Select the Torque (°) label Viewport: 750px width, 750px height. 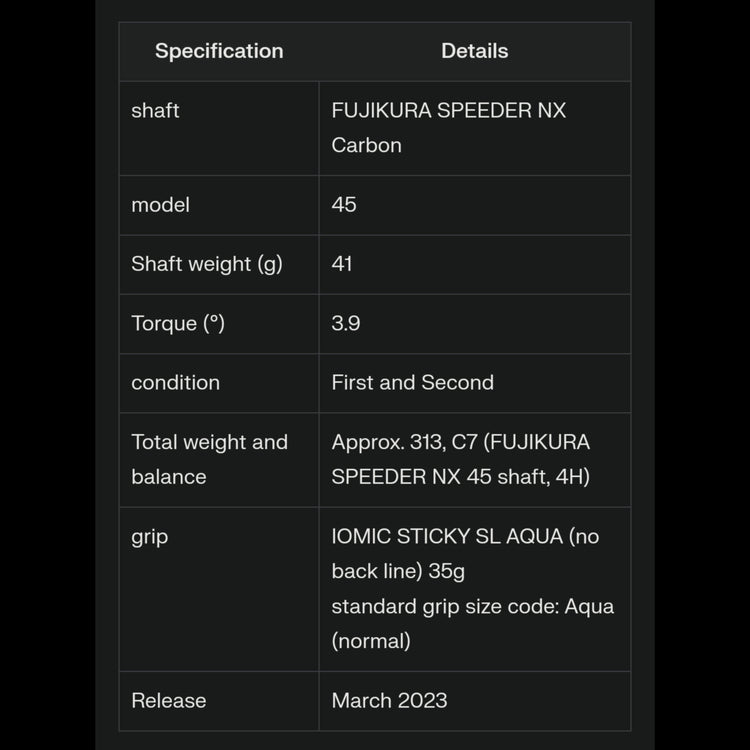tap(178, 323)
